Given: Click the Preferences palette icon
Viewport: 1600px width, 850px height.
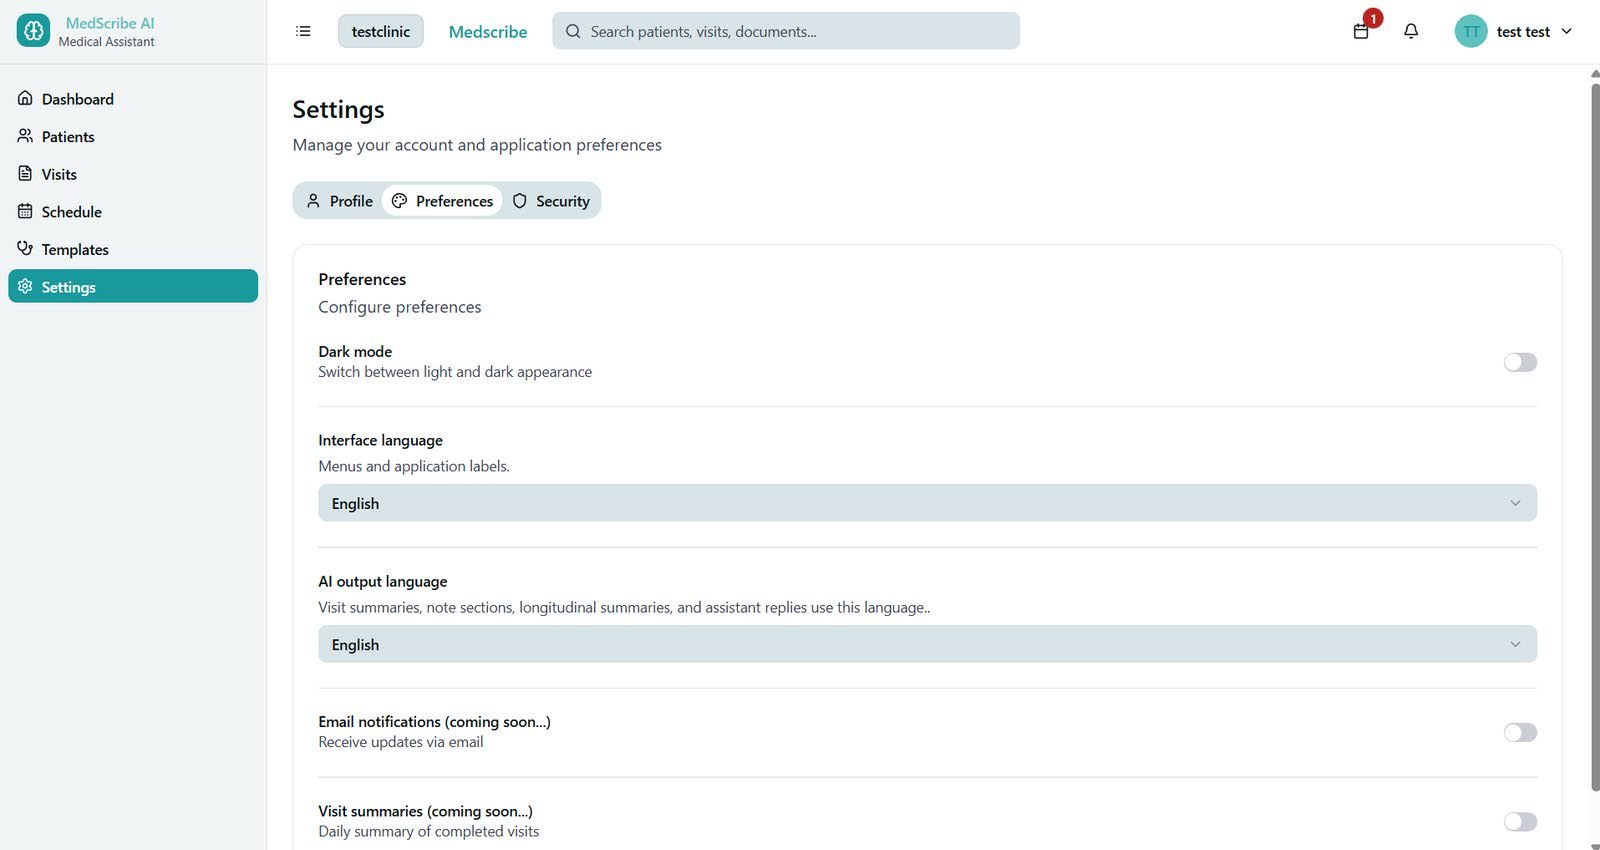Looking at the screenshot, I should tap(399, 201).
